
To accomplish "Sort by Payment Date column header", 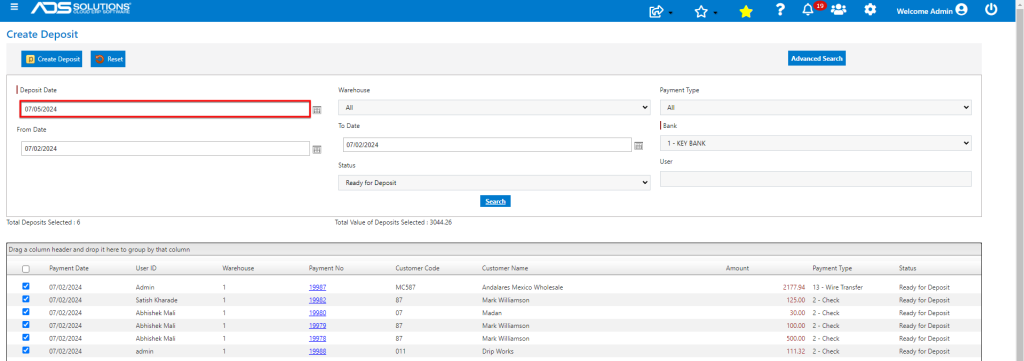I will (69, 268).
